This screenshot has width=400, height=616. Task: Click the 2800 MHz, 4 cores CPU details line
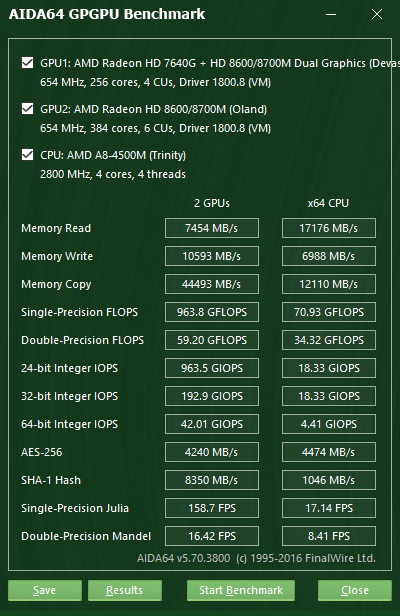pyautogui.click(x=113, y=174)
